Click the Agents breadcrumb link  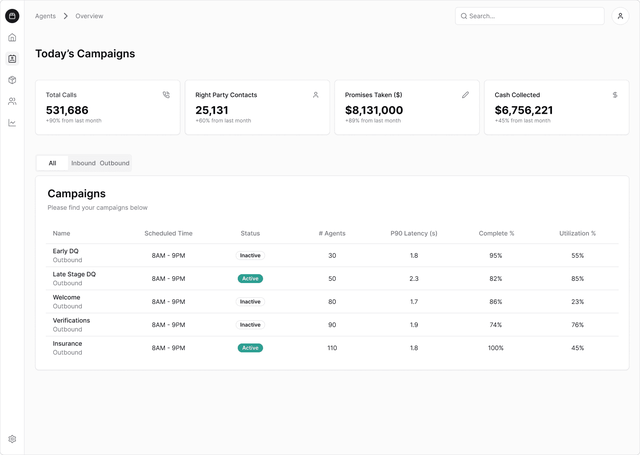click(45, 16)
